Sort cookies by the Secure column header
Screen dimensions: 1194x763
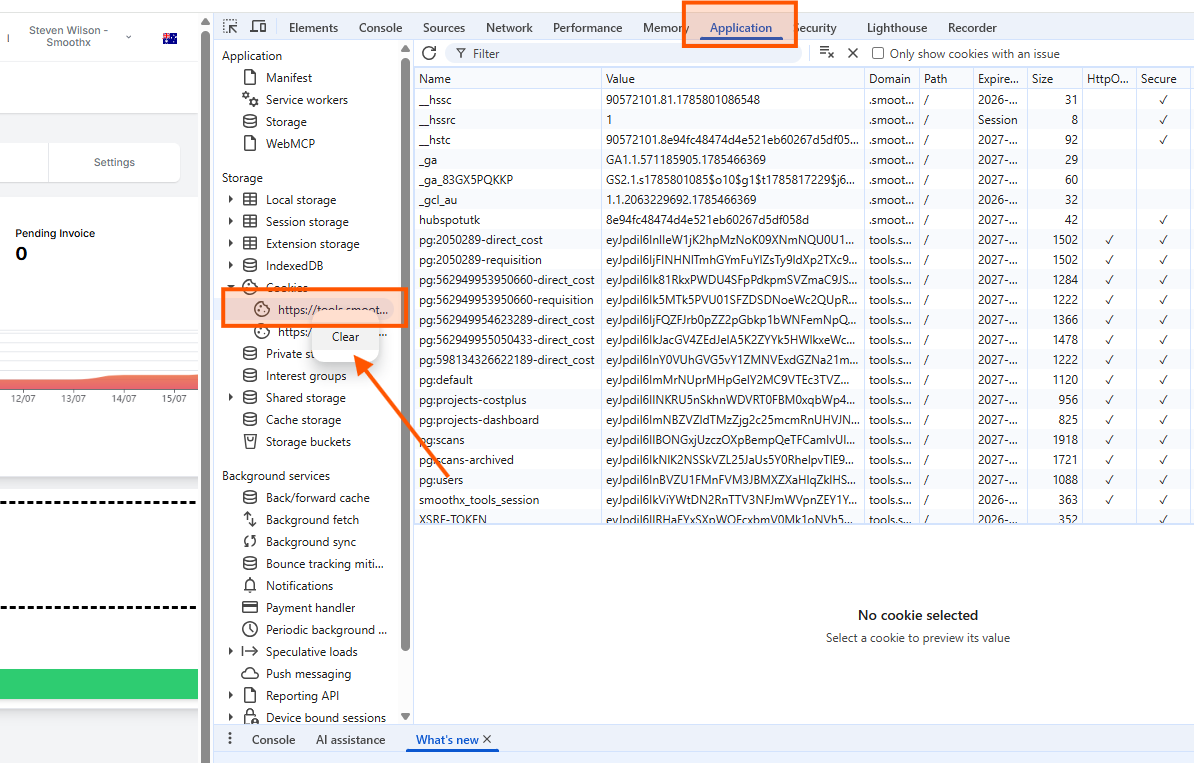[x=1162, y=78]
